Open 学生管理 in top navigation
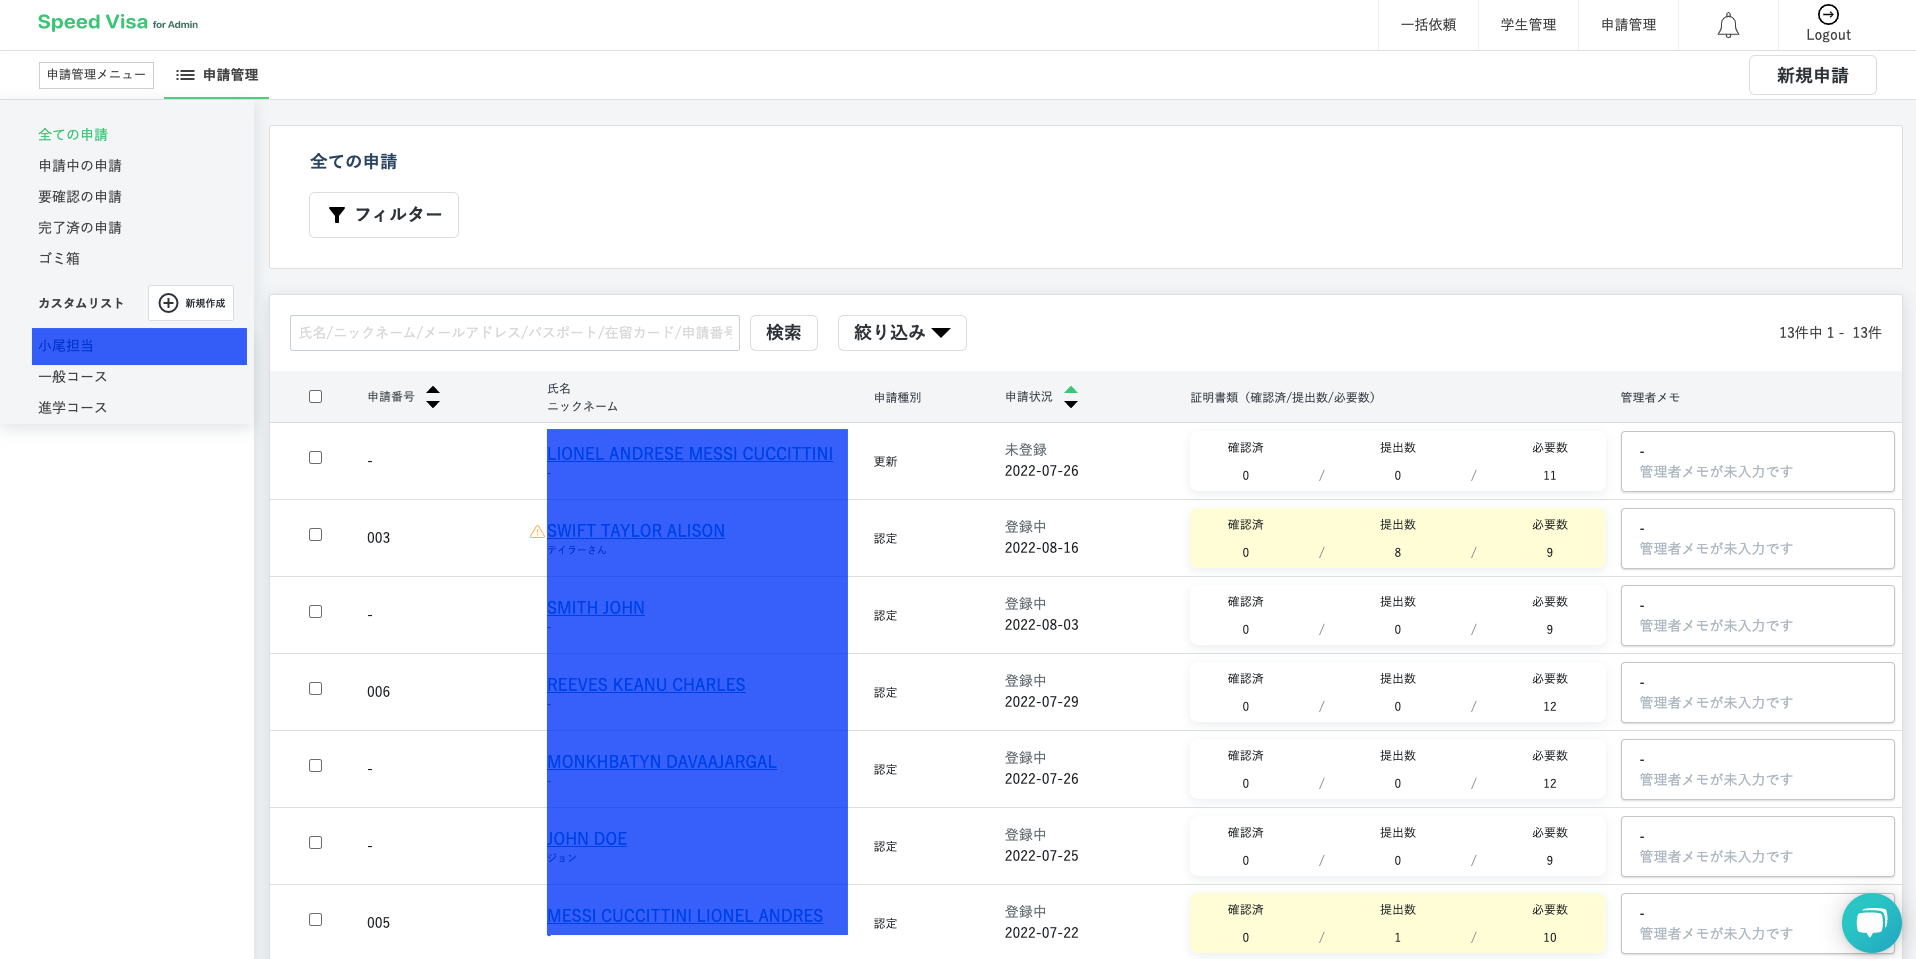 tap(1528, 25)
